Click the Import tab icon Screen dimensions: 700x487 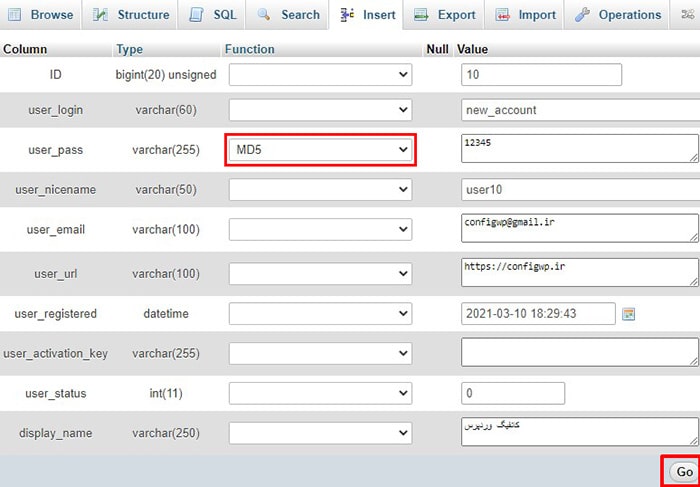(503, 15)
